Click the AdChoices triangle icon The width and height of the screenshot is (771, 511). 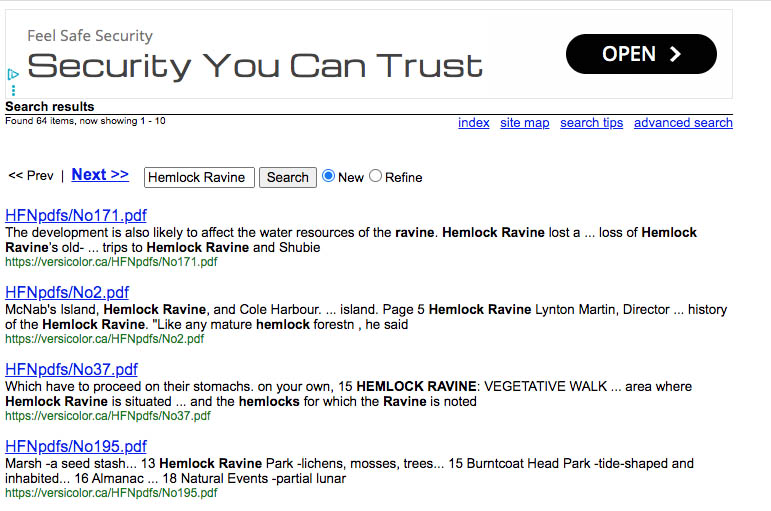click(x=12, y=74)
